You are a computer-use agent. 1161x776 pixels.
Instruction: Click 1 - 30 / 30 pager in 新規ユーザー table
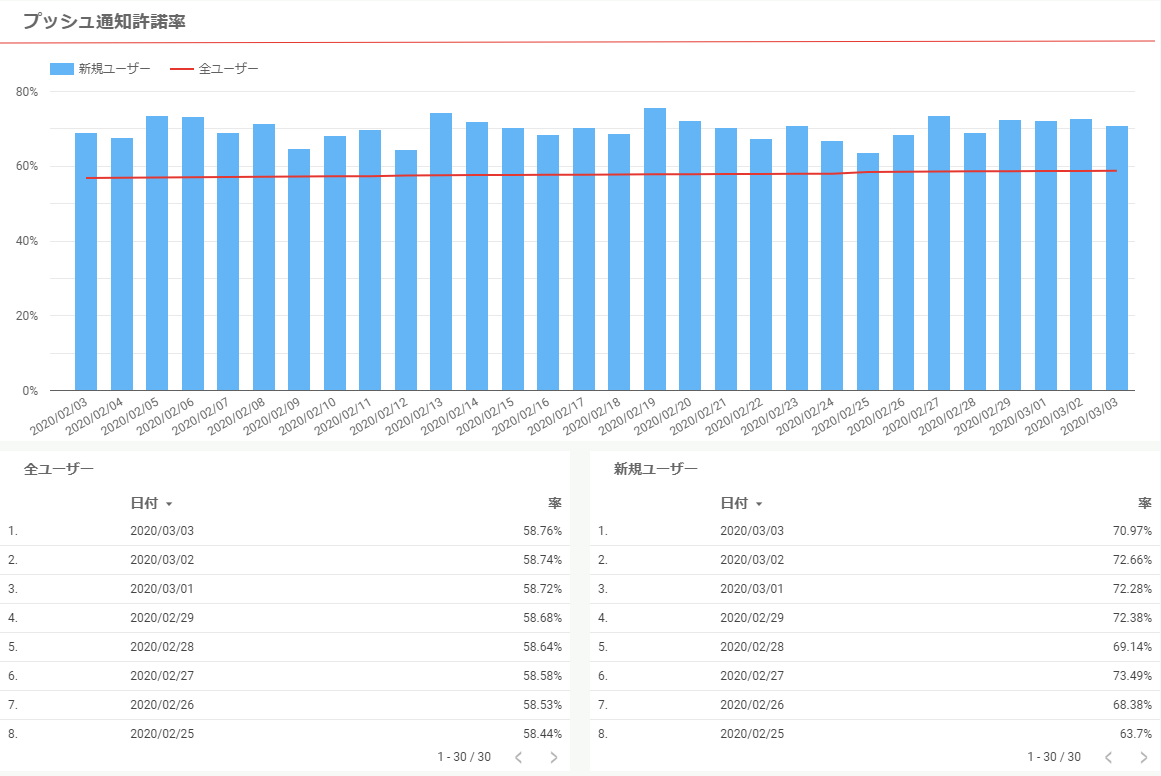[x=1054, y=757]
